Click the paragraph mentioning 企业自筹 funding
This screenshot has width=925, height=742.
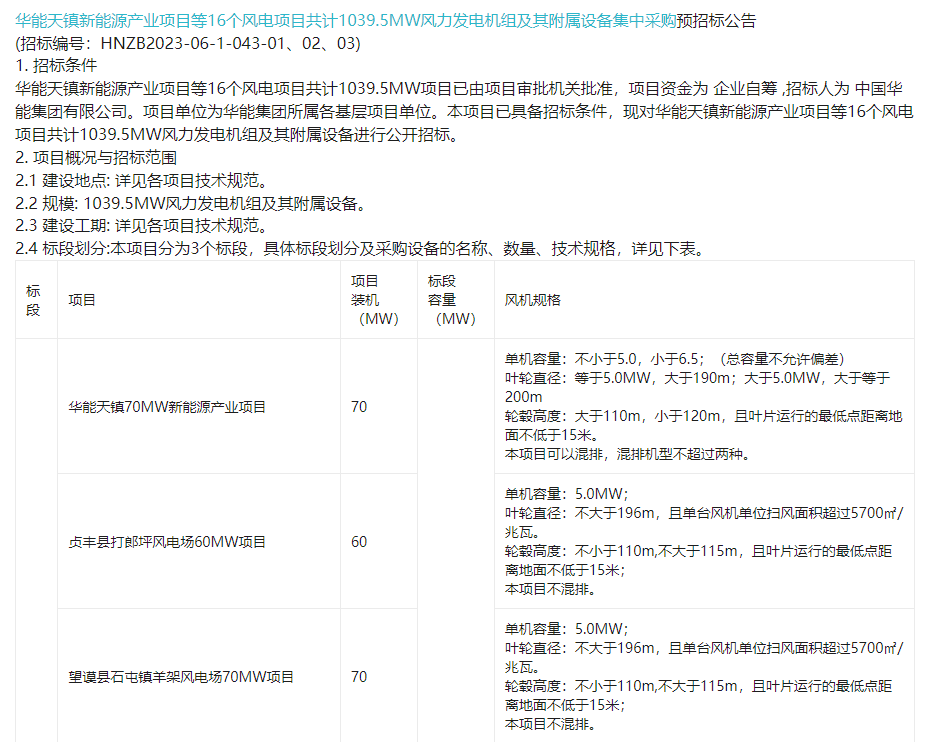pyautogui.click(x=464, y=111)
